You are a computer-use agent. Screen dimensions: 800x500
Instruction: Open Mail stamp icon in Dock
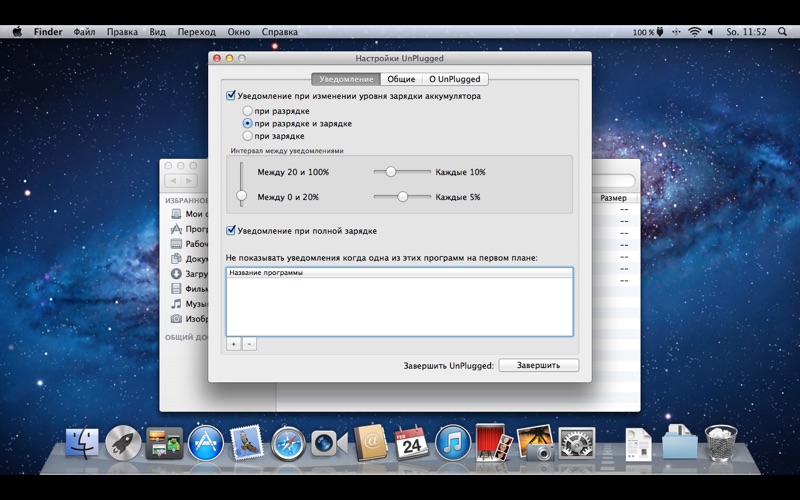(x=247, y=443)
